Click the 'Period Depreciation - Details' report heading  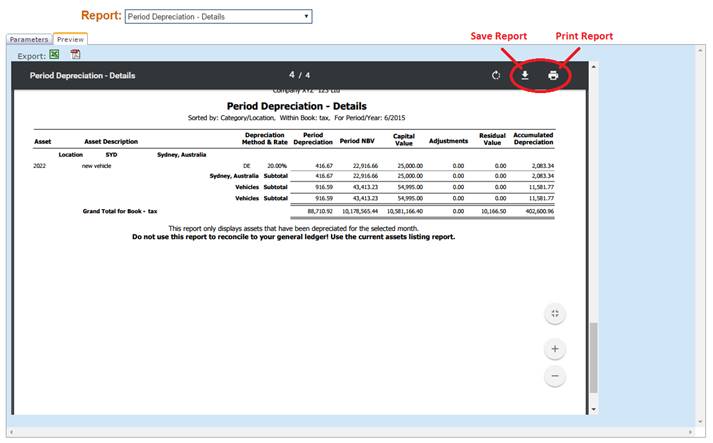click(296, 106)
